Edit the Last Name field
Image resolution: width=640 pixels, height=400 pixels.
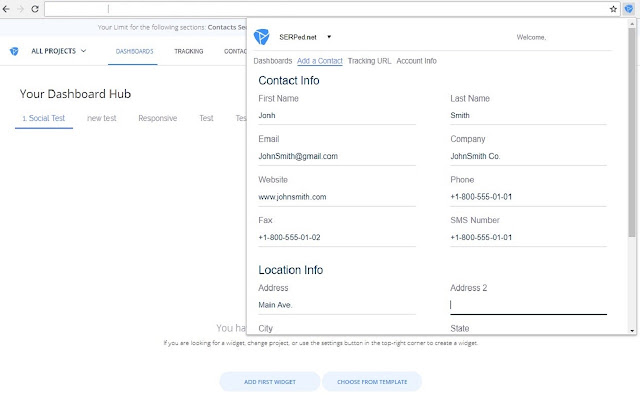(x=528, y=116)
